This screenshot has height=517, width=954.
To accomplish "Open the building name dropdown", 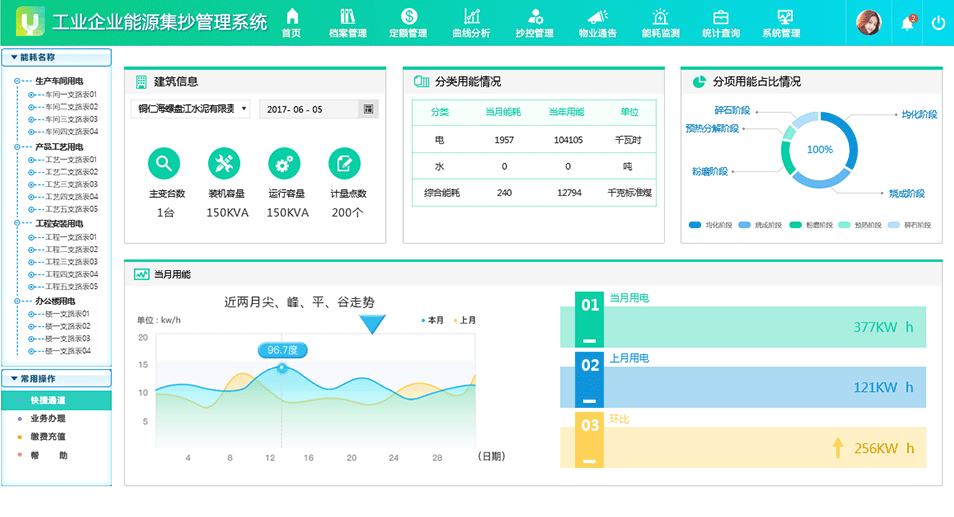I will (190, 109).
